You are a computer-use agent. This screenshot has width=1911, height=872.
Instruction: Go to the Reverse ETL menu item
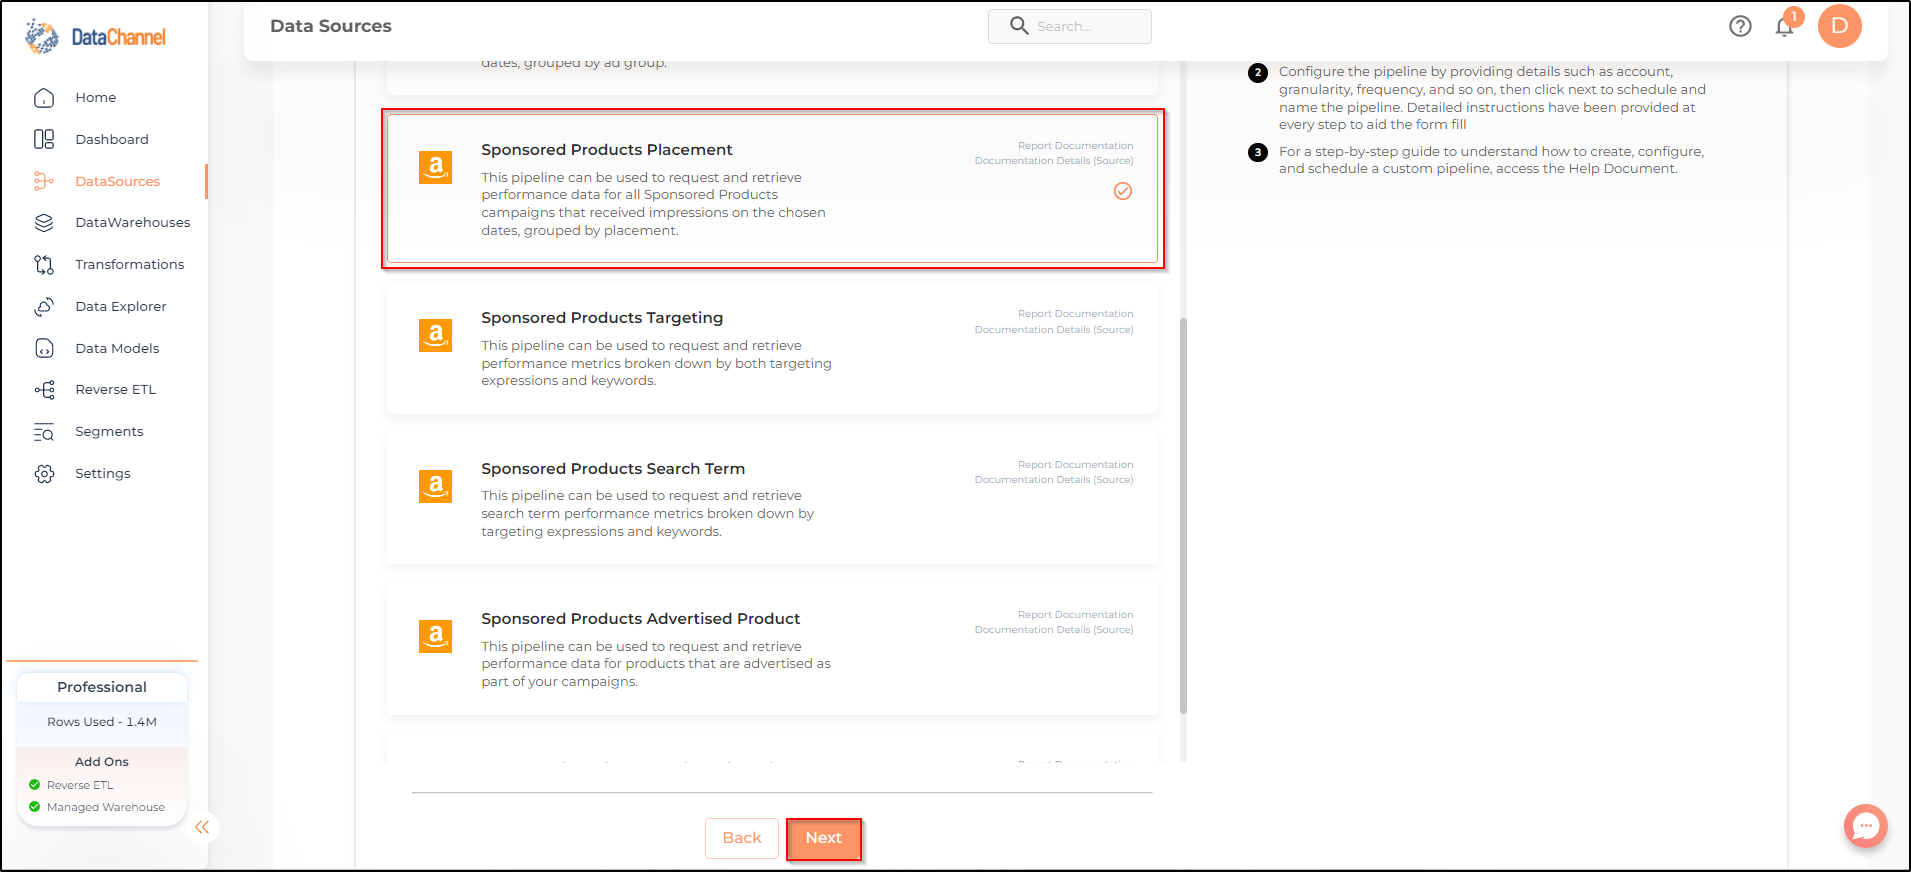[116, 390]
